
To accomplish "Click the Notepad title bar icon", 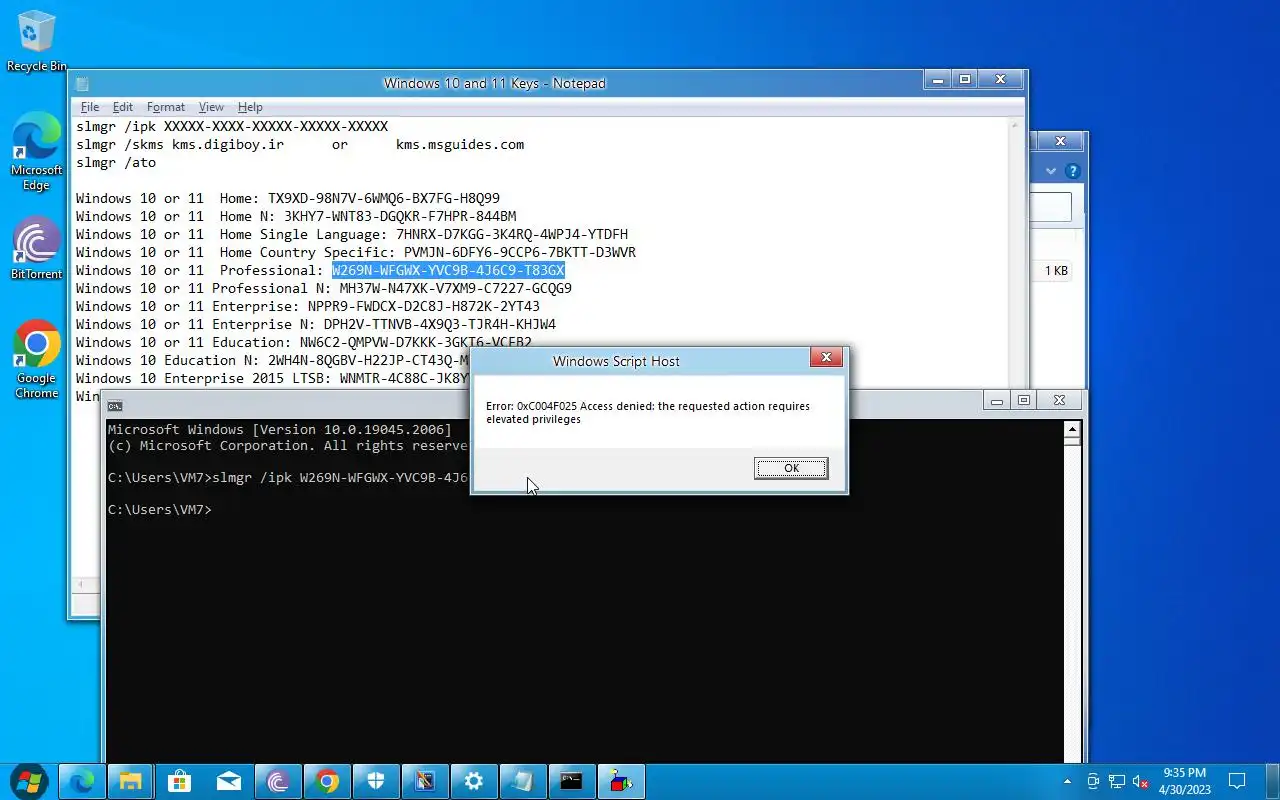I will pyautogui.click(x=82, y=84).
